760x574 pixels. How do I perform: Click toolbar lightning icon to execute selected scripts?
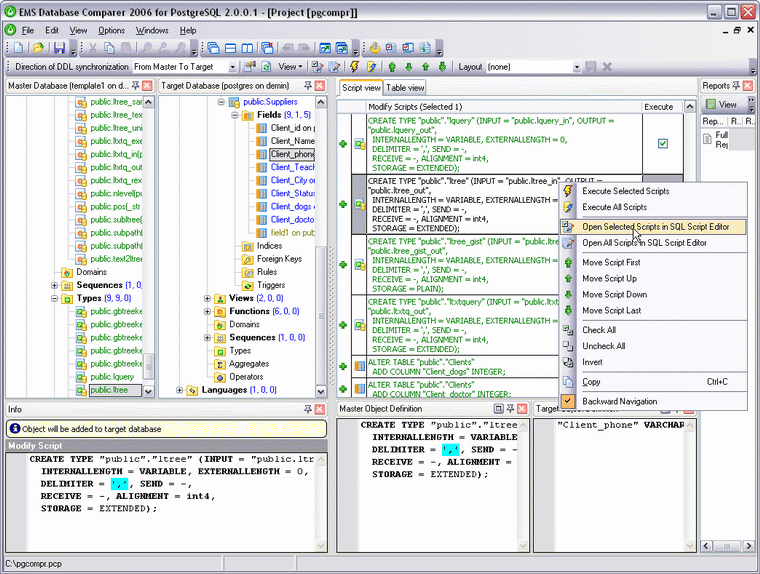(x=354, y=67)
